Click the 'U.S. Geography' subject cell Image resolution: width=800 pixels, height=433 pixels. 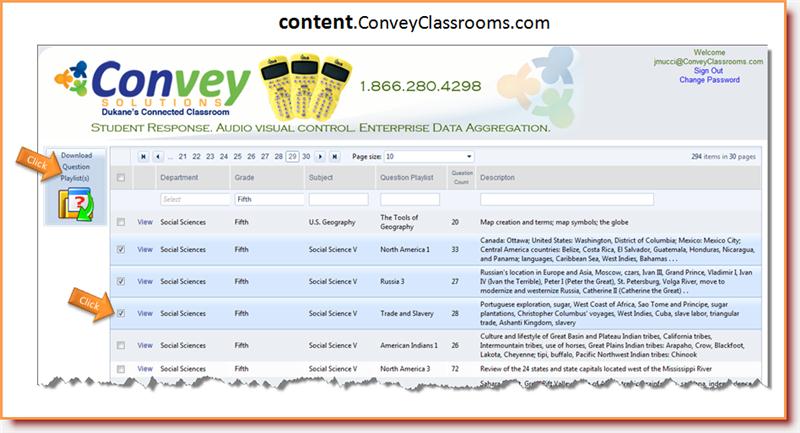pyautogui.click(x=332, y=222)
